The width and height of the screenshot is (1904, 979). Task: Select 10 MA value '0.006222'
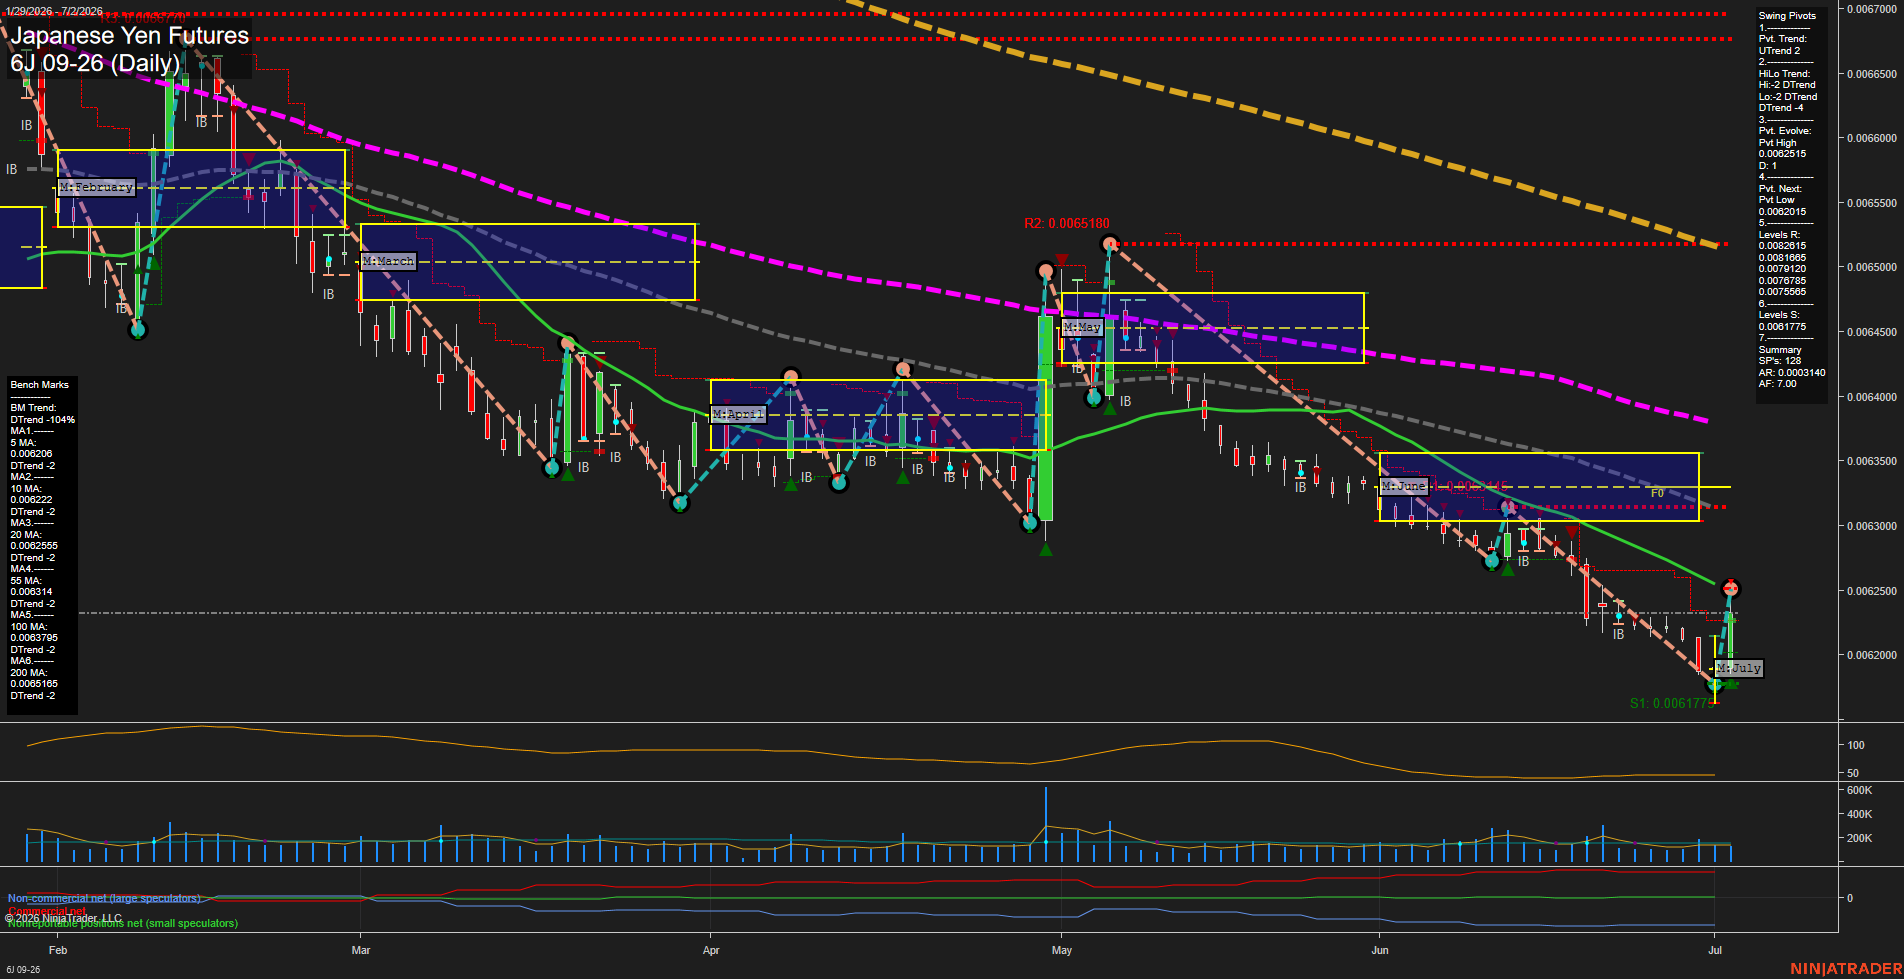tap(31, 500)
